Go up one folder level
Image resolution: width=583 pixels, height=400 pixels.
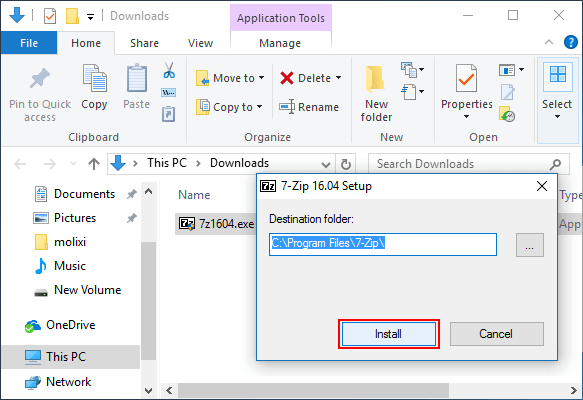coord(94,164)
